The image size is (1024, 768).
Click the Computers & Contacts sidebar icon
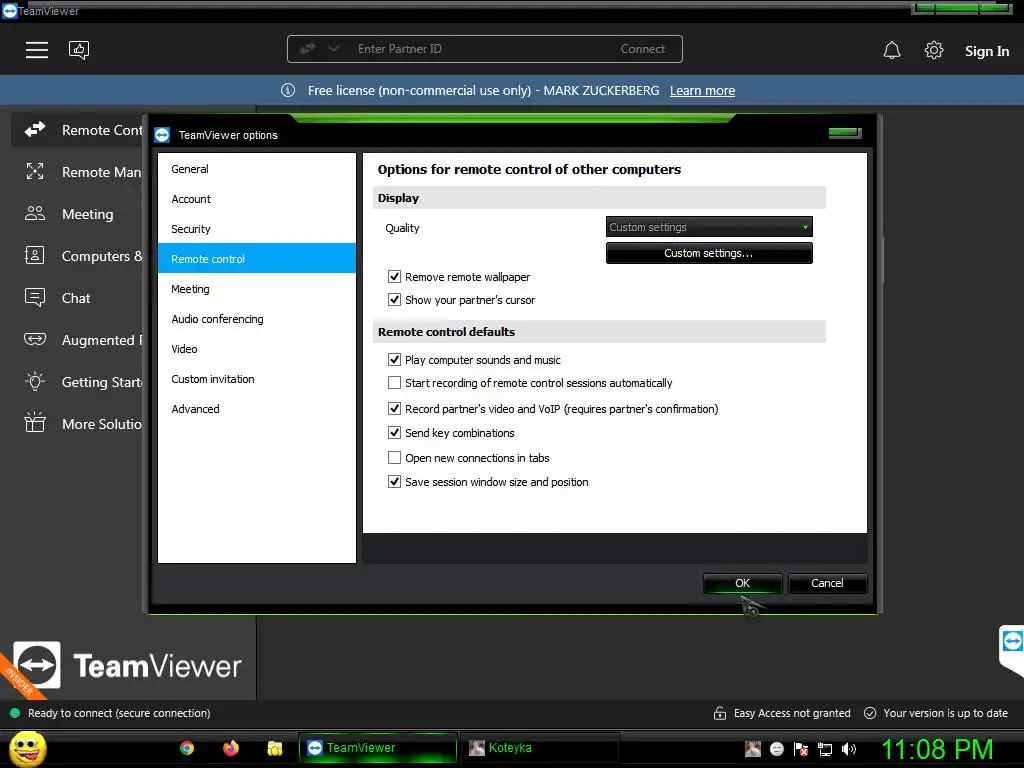pyautogui.click(x=35, y=255)
